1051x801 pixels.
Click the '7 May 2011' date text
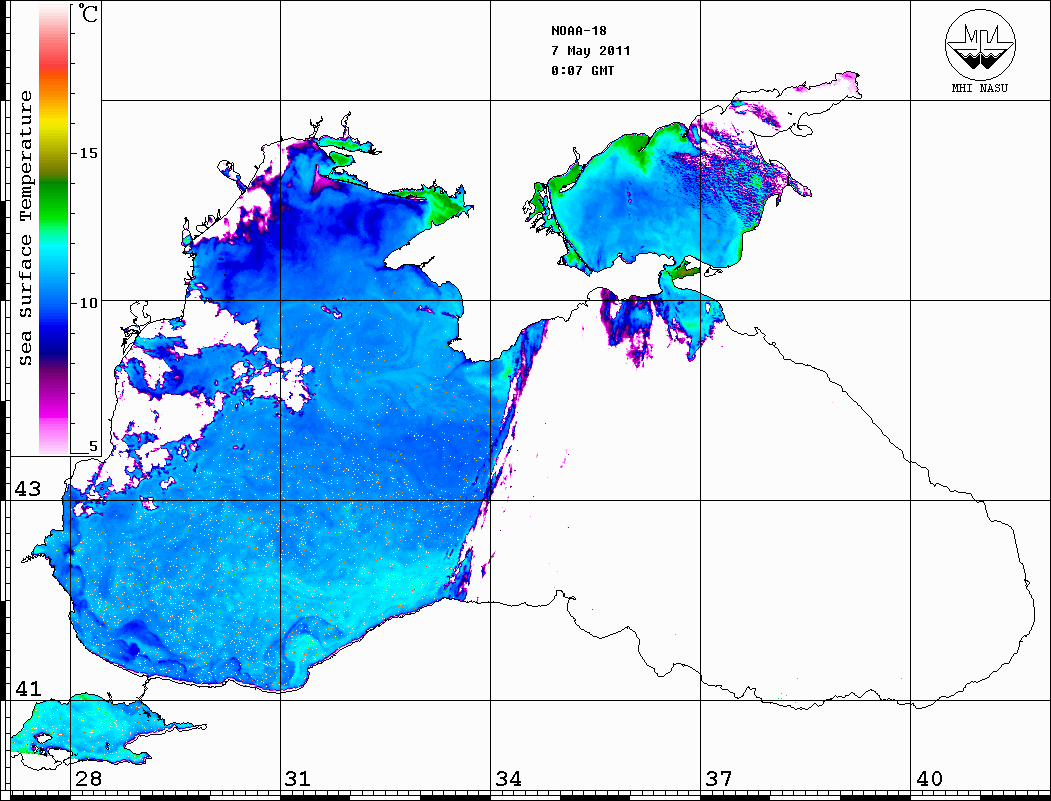pos(591,51)
